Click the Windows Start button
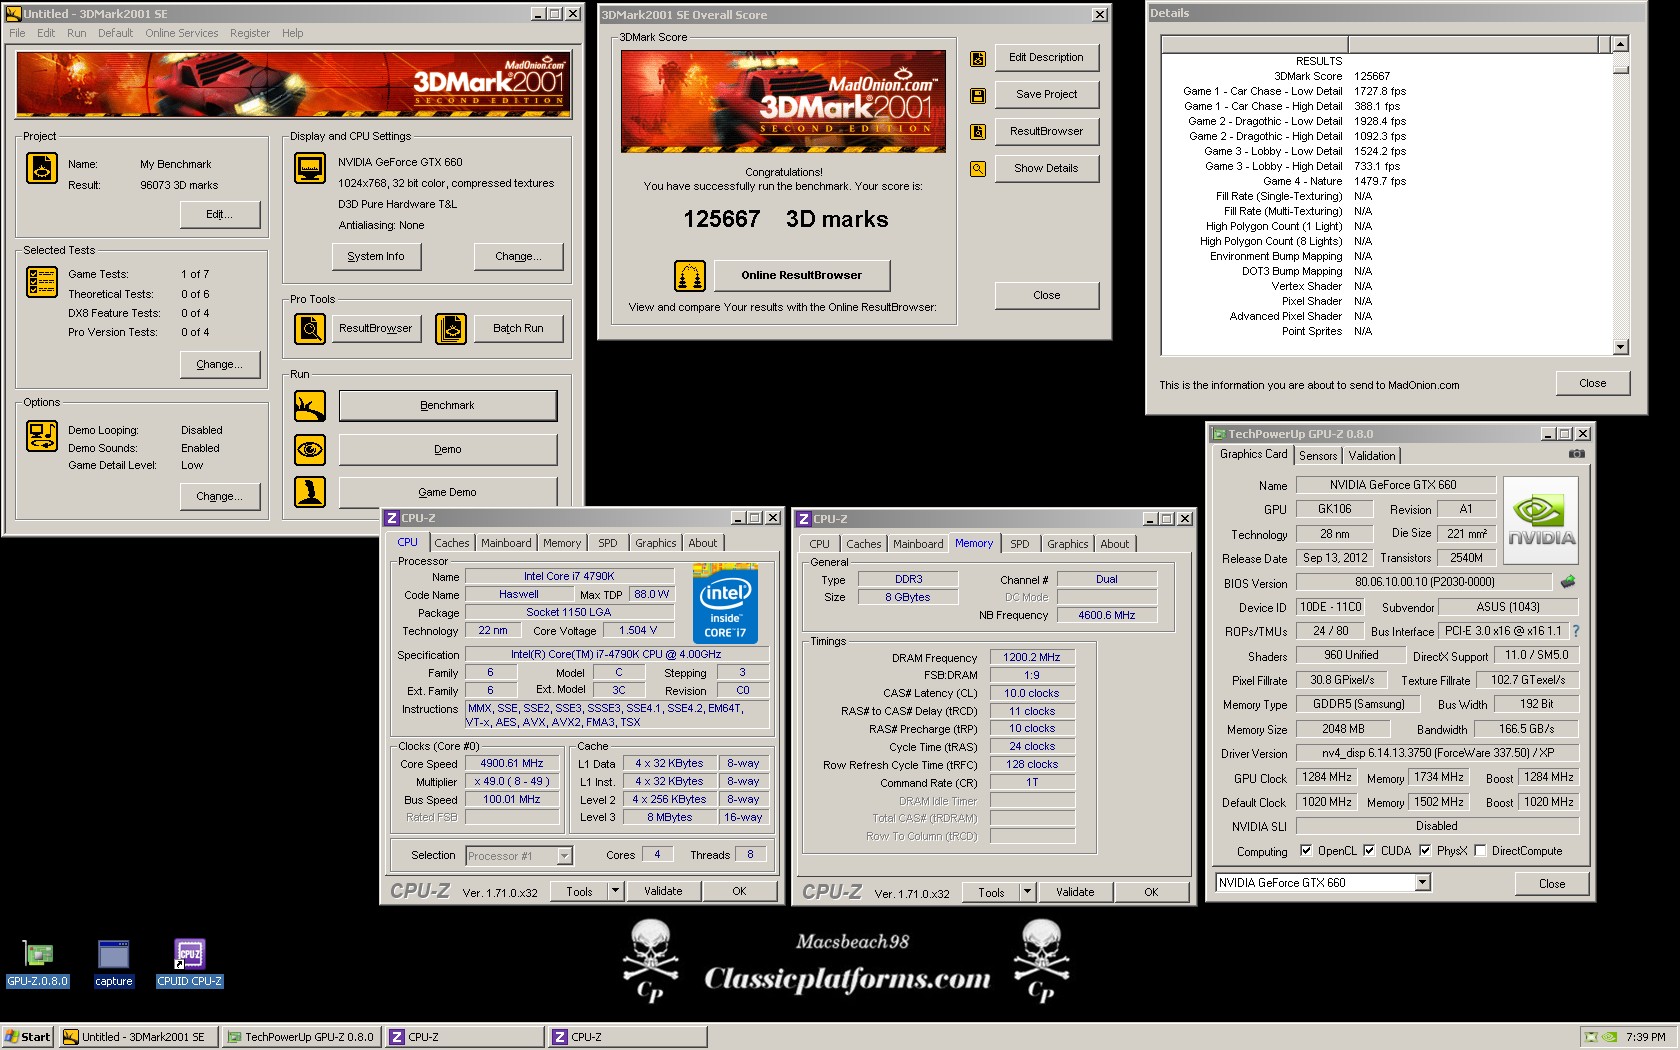The width and height of the screenshot is (1680, 1050). point(27,1037)
